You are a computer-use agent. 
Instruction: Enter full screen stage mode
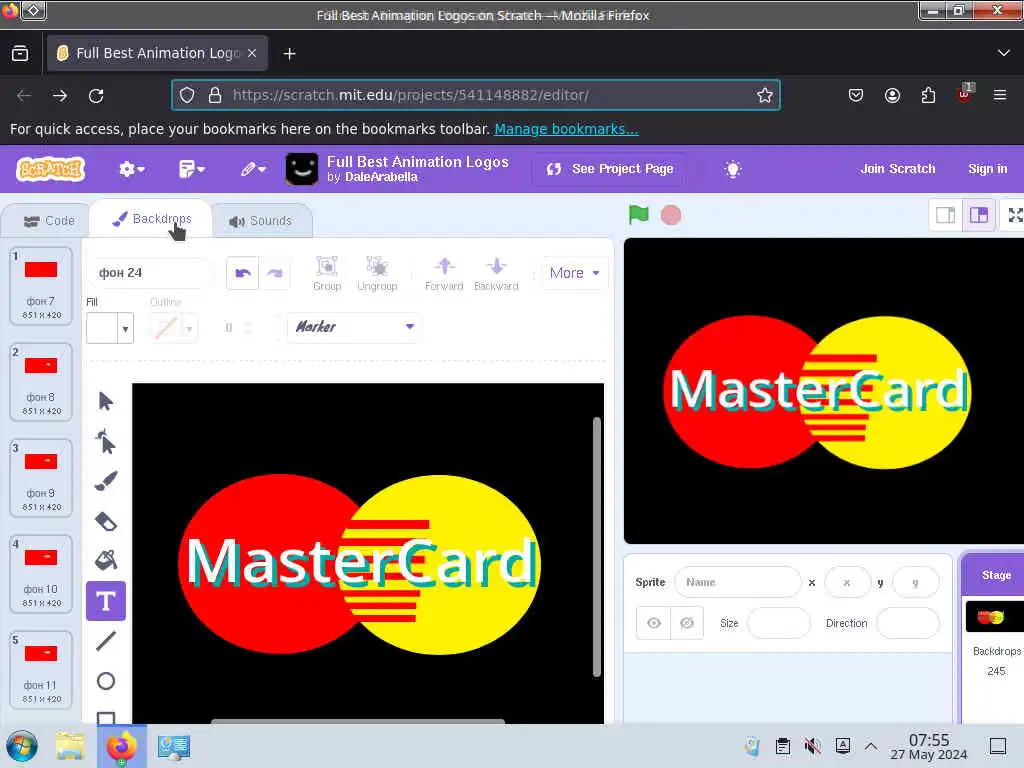[x=1015, y=215]
